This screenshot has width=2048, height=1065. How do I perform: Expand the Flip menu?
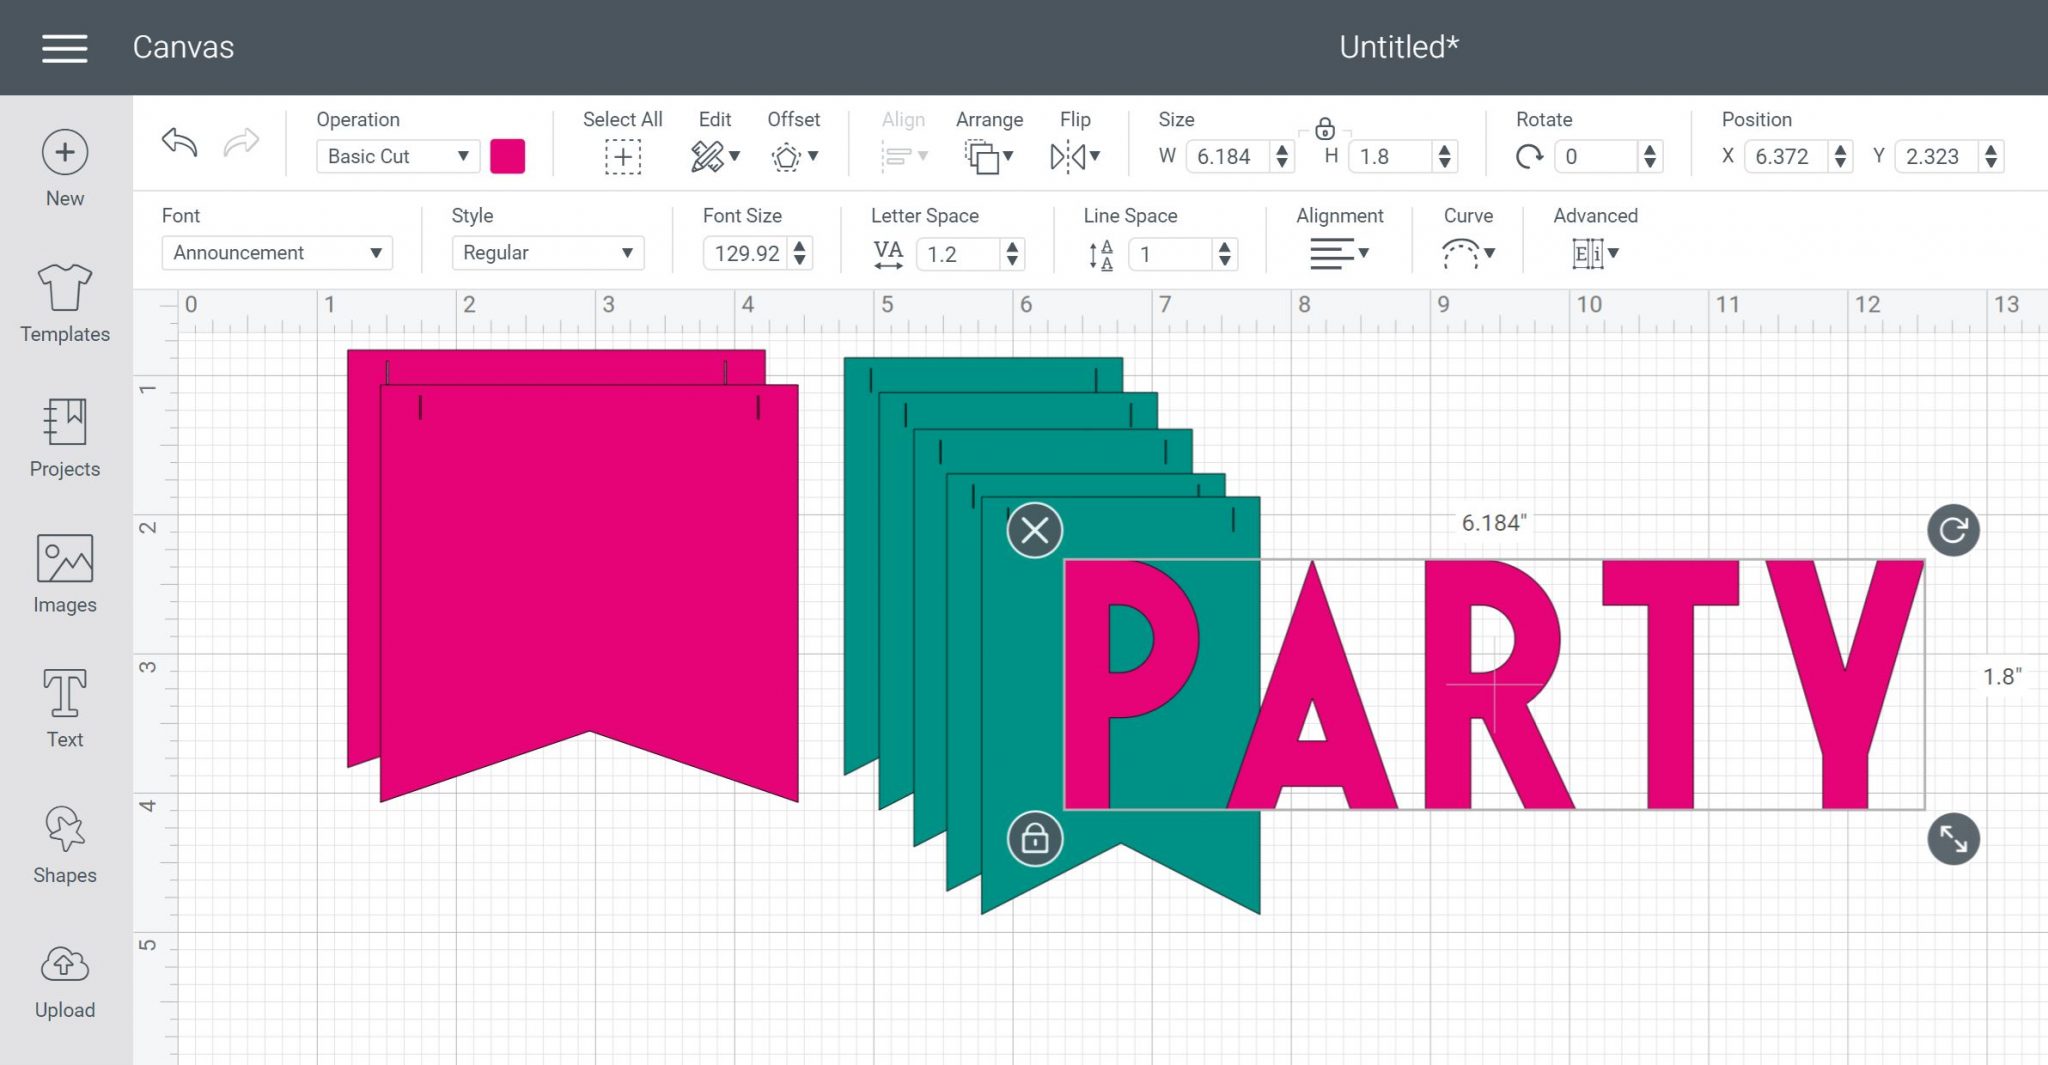tap(1075, 156)
